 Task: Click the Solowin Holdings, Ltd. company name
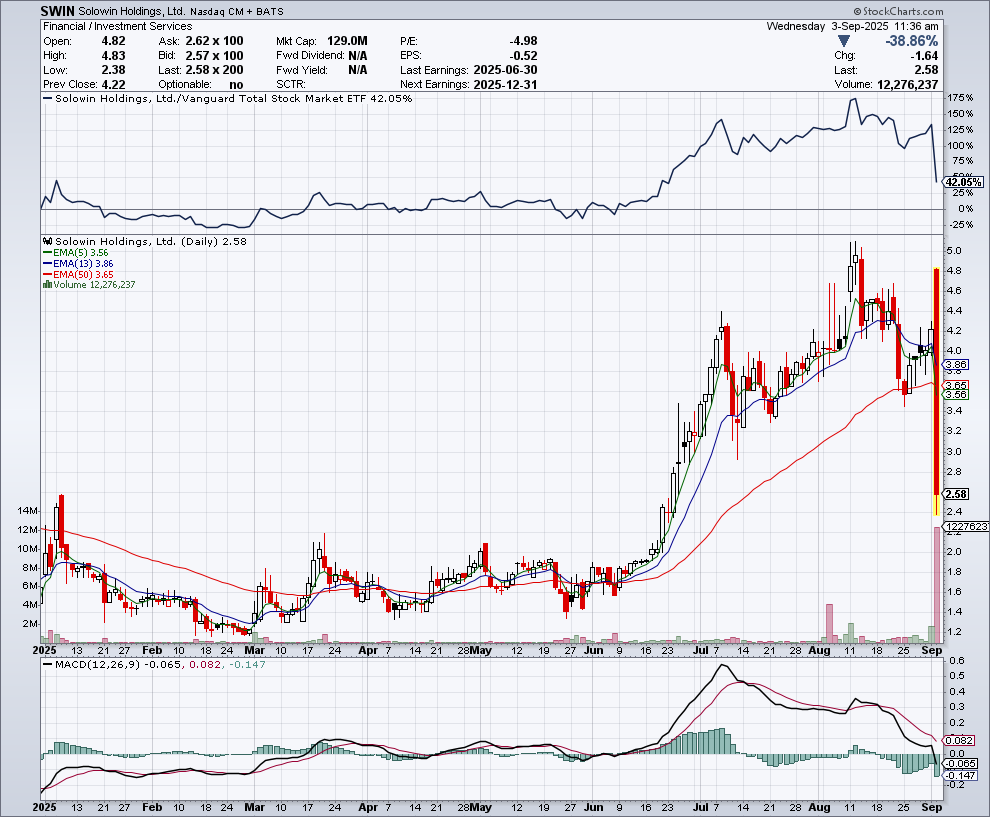(131, 11)
